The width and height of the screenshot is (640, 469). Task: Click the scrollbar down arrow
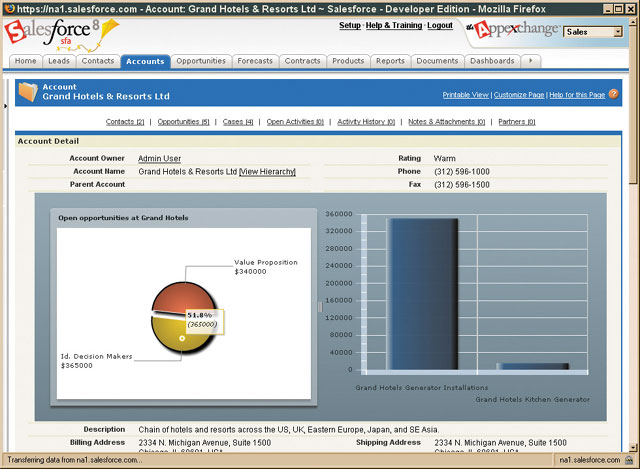pos(633,447)
